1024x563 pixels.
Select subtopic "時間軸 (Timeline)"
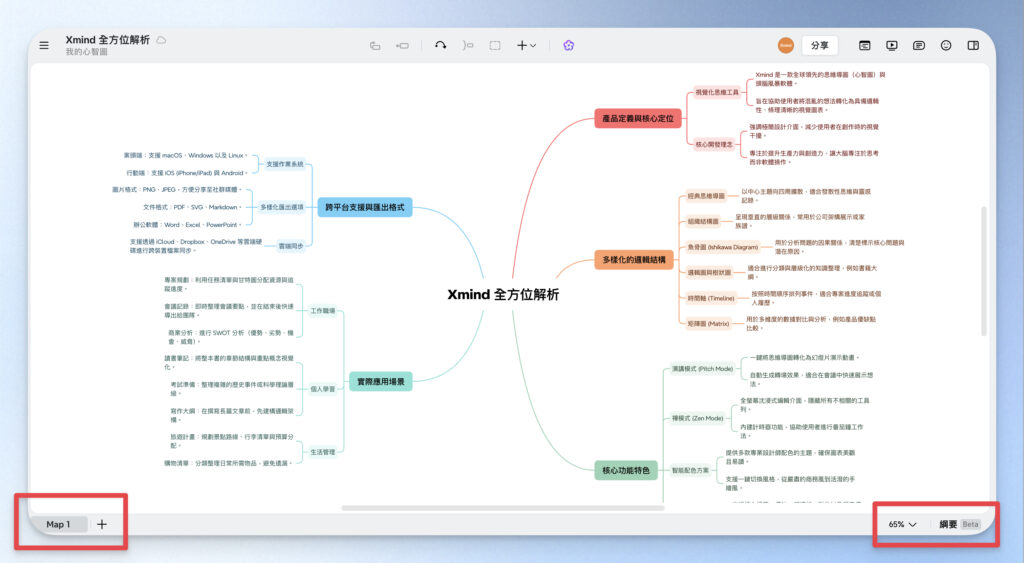[x=711, y=298]
